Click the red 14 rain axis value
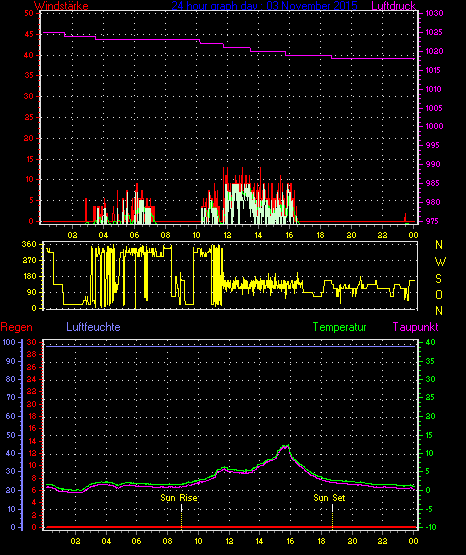 click(x=31, y=441)
